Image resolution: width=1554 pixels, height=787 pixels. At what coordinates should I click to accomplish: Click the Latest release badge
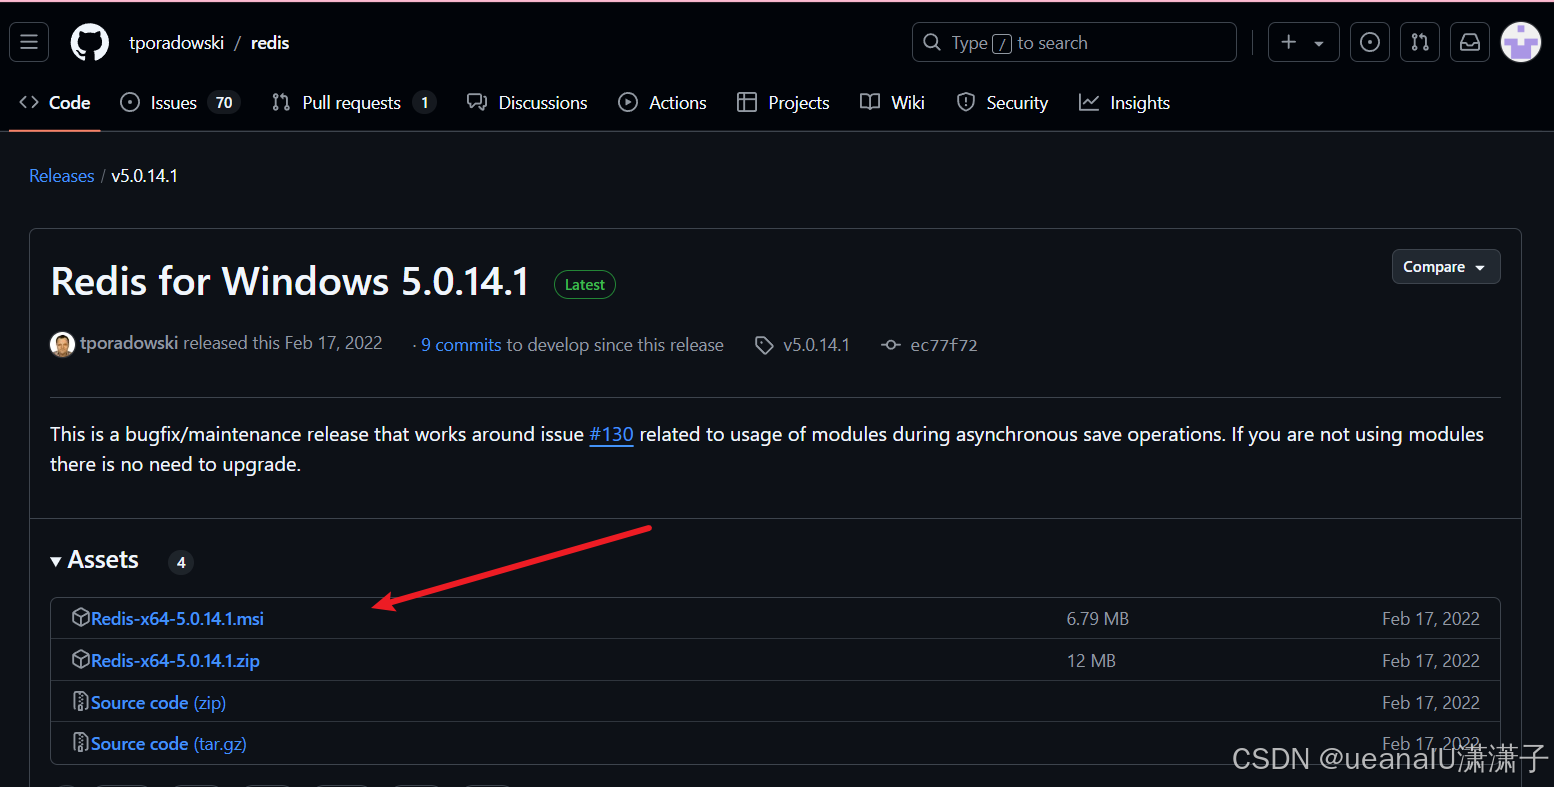585,284
